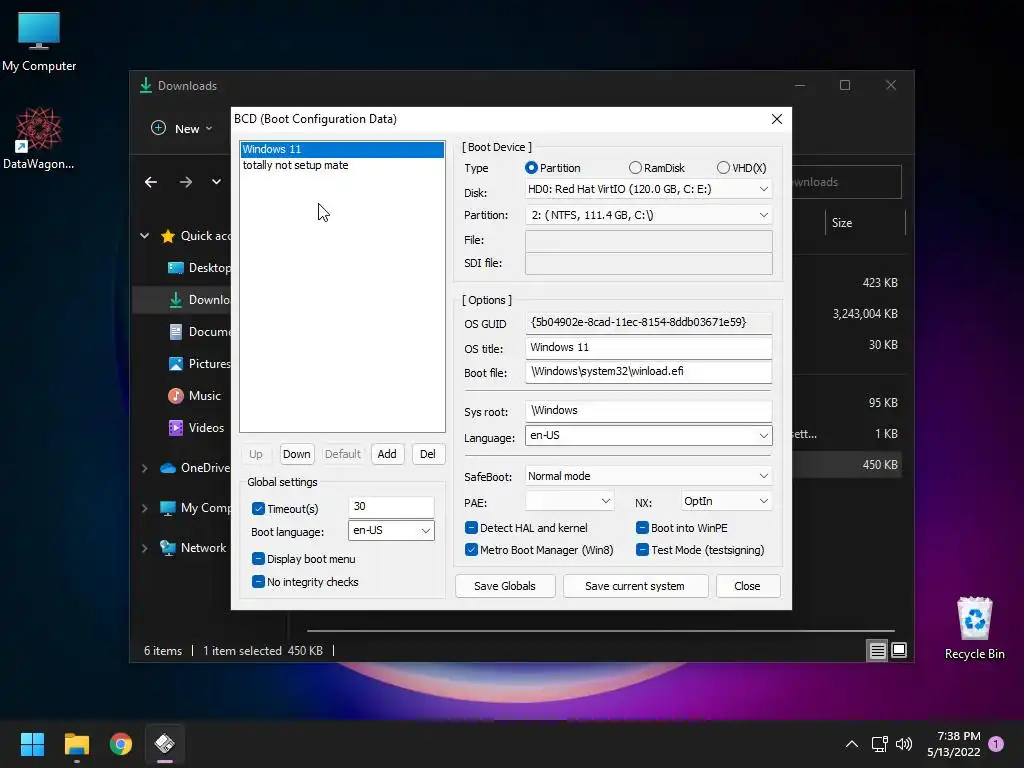Open the Disk dropdown
The image size is (1024, 768).
tap(648, 189)
